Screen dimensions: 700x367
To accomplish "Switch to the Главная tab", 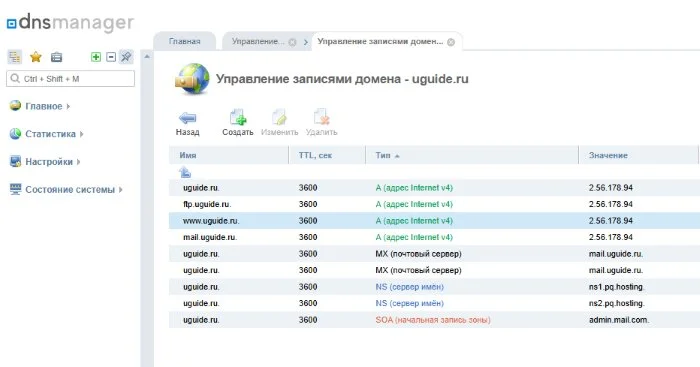I will [184, 41].
